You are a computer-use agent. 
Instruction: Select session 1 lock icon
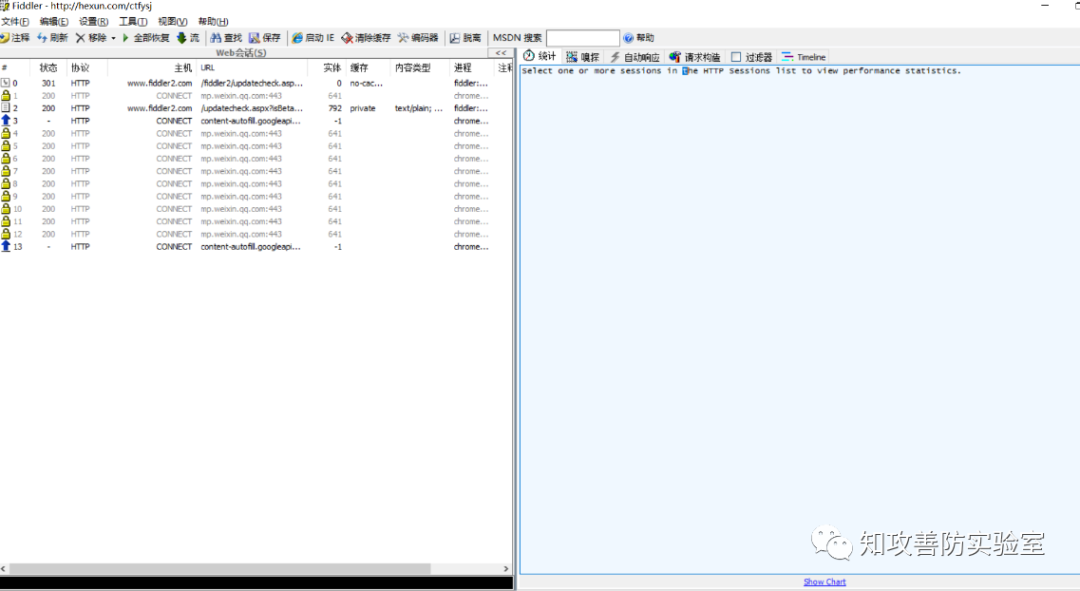[6, 96]
